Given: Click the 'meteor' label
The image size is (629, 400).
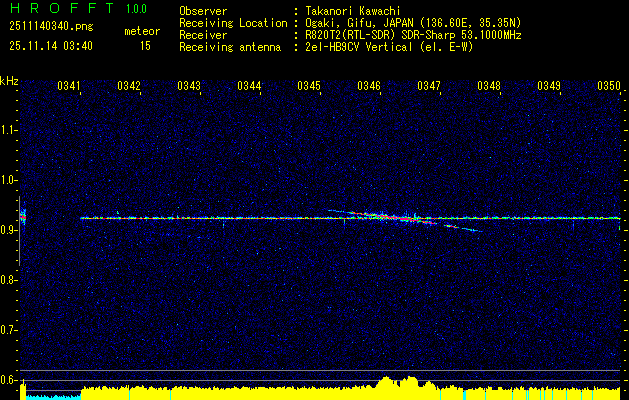Looking at the screenshot, I should [x=142, y=31].
